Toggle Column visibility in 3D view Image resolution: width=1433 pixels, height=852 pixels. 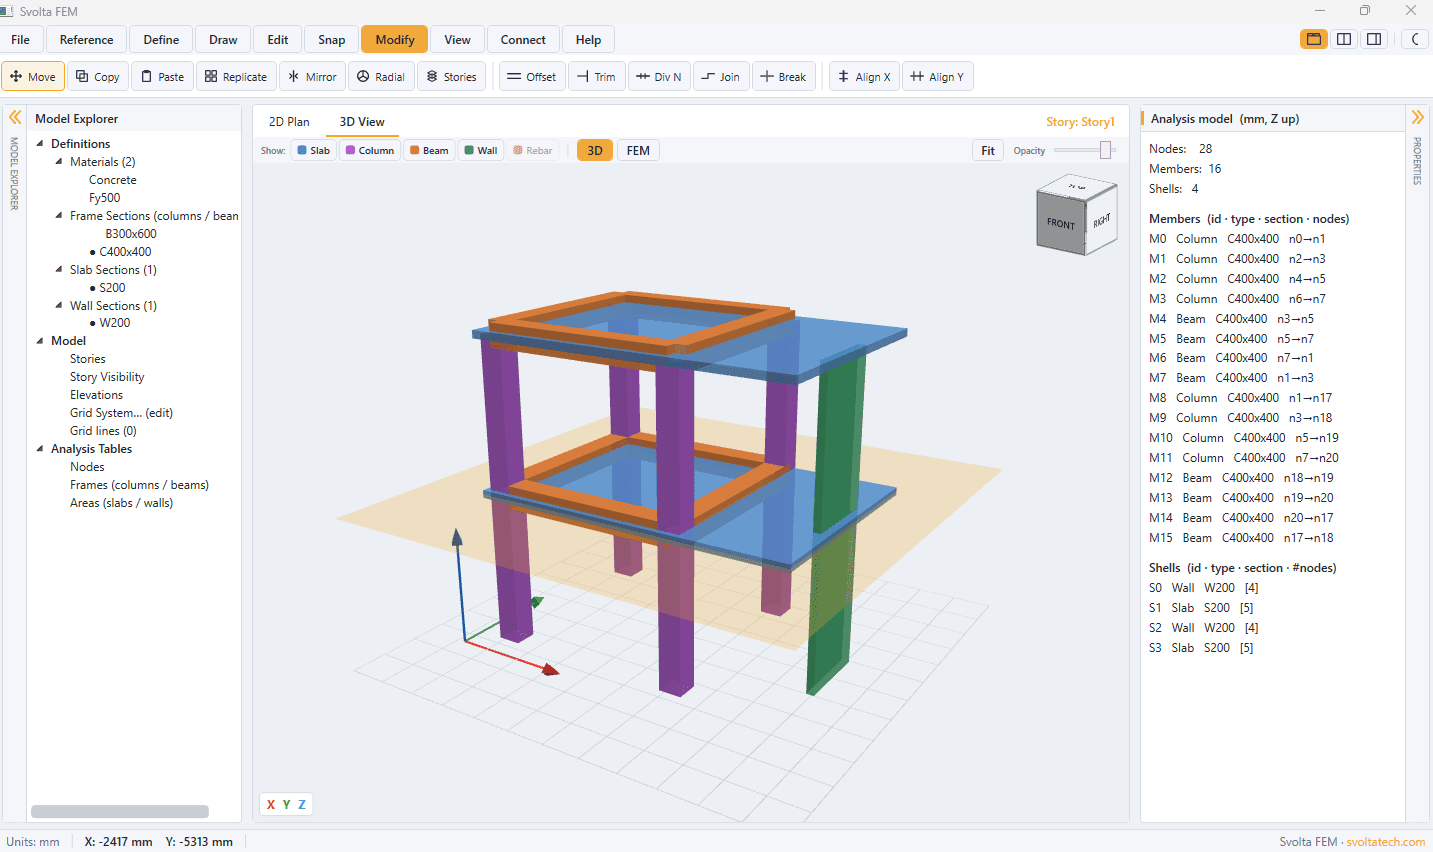(x=370, y=151)
